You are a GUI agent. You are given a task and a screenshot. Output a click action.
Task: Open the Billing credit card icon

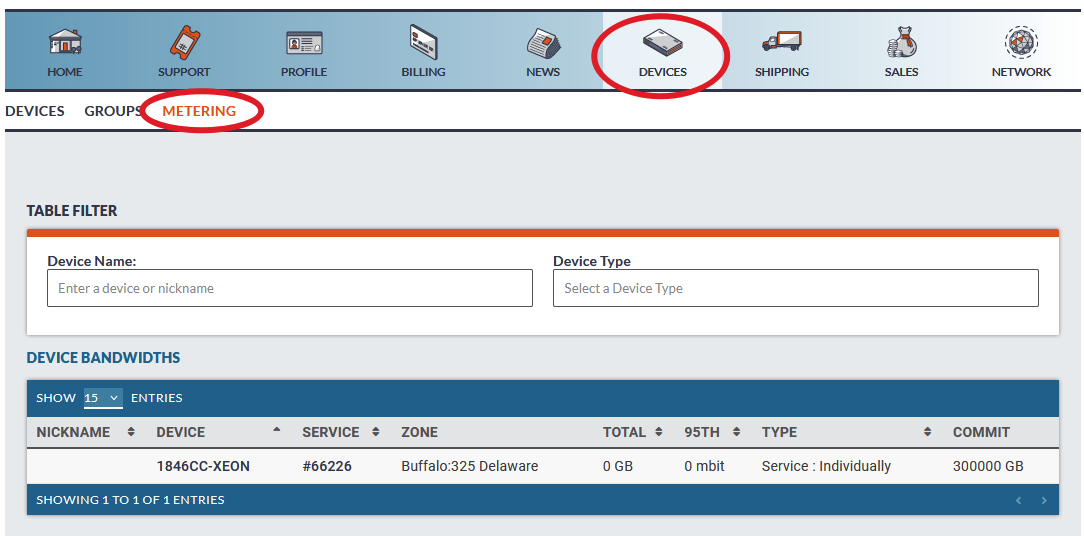tap(423, 42)
